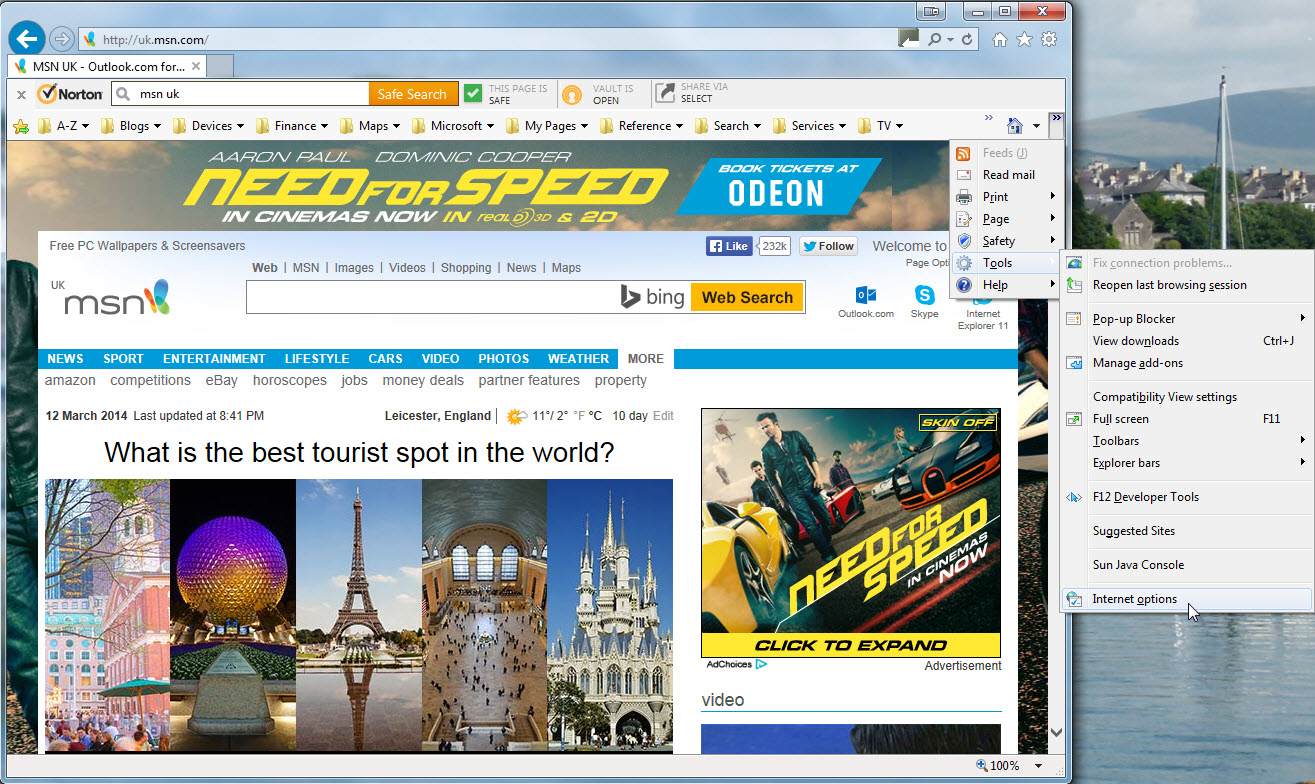Screen dimensions: 1315x784
Task: Click Sun Java Console menu entry
Action: click(1187, 565)
